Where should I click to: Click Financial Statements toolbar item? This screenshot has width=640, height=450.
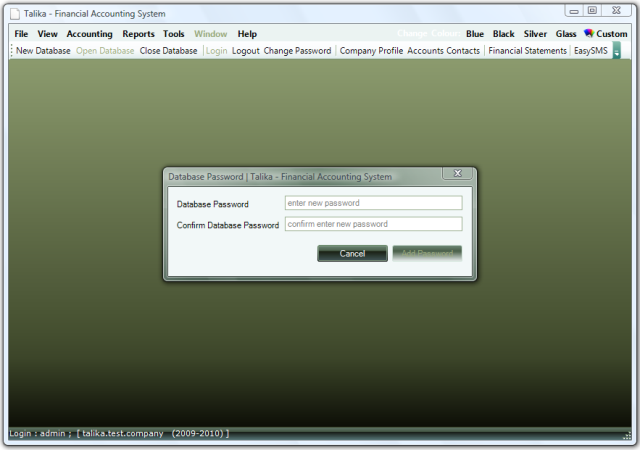pyautogui.click(x=527, y=51)
